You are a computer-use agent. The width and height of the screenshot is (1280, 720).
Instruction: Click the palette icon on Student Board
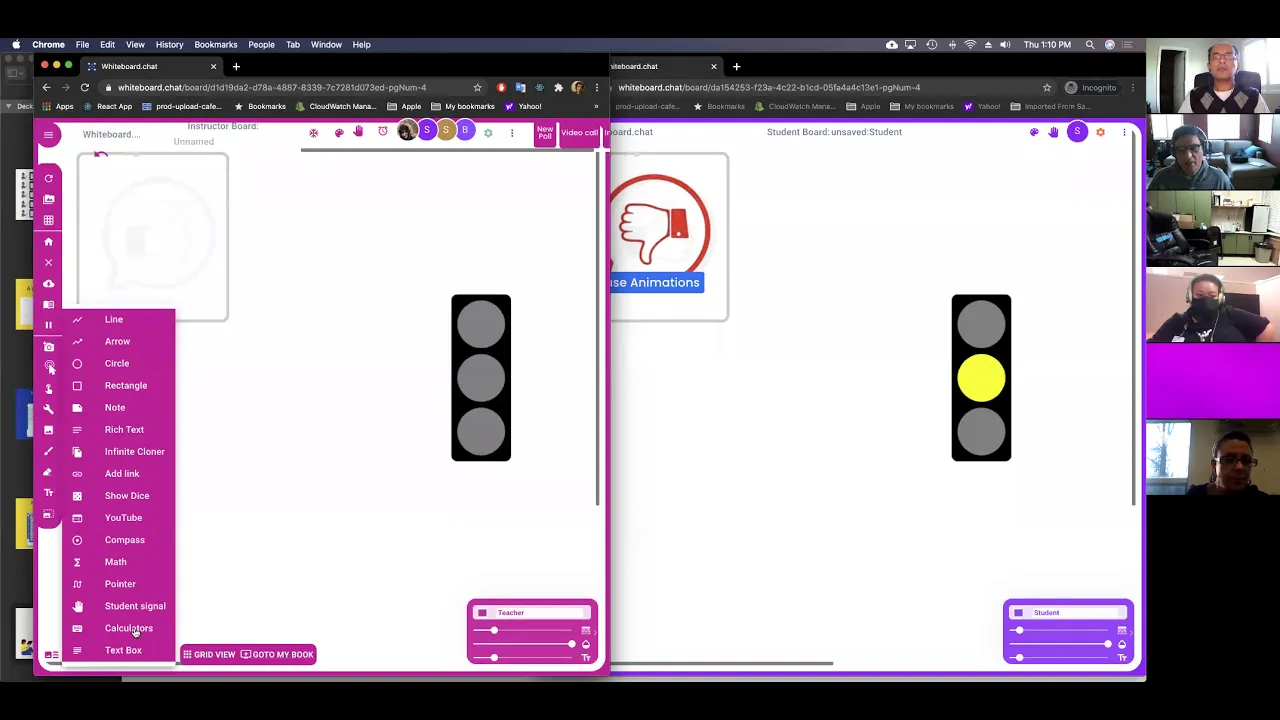pyautogui.click(x=1034, y=132)
